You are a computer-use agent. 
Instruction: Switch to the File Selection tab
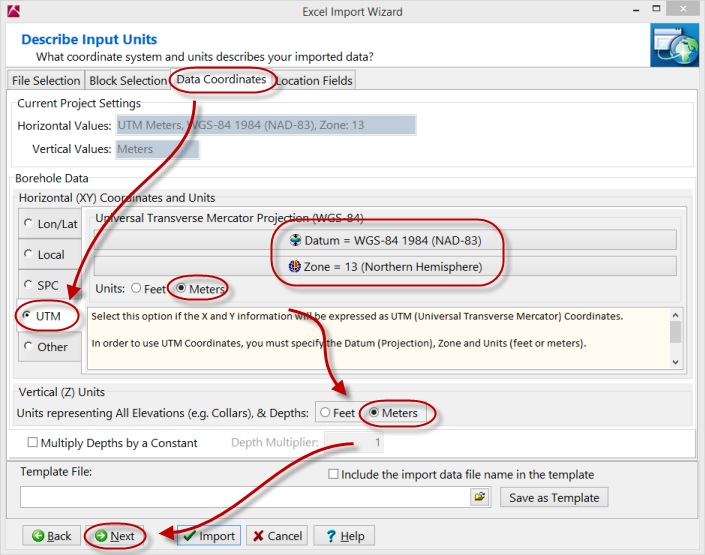(46, 81)
